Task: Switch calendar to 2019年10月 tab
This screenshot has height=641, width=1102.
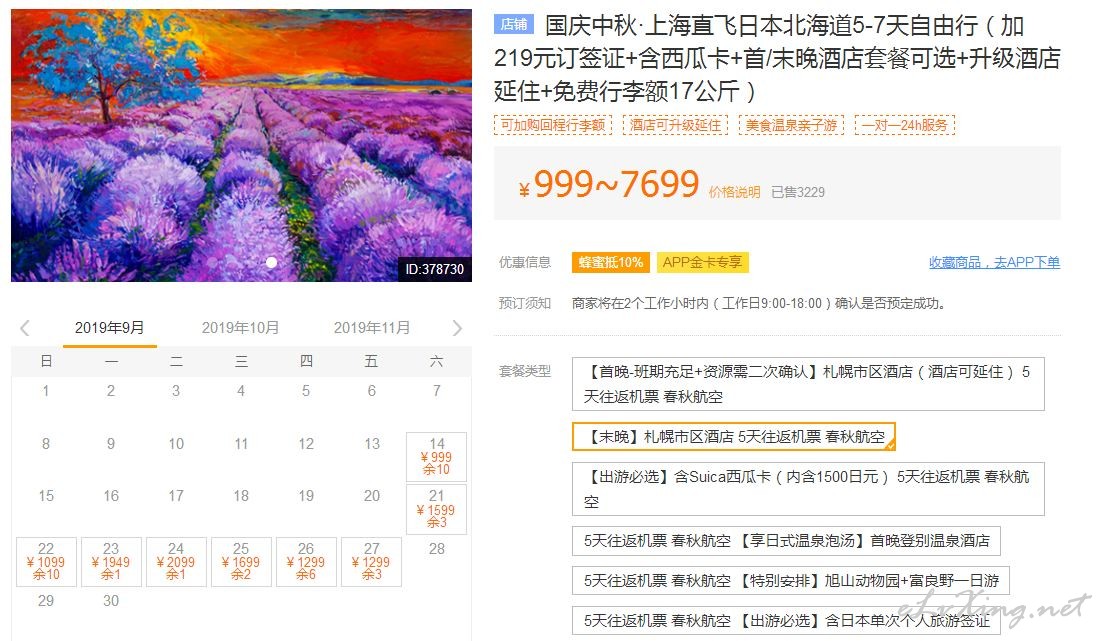Action: tap(240, 328)
